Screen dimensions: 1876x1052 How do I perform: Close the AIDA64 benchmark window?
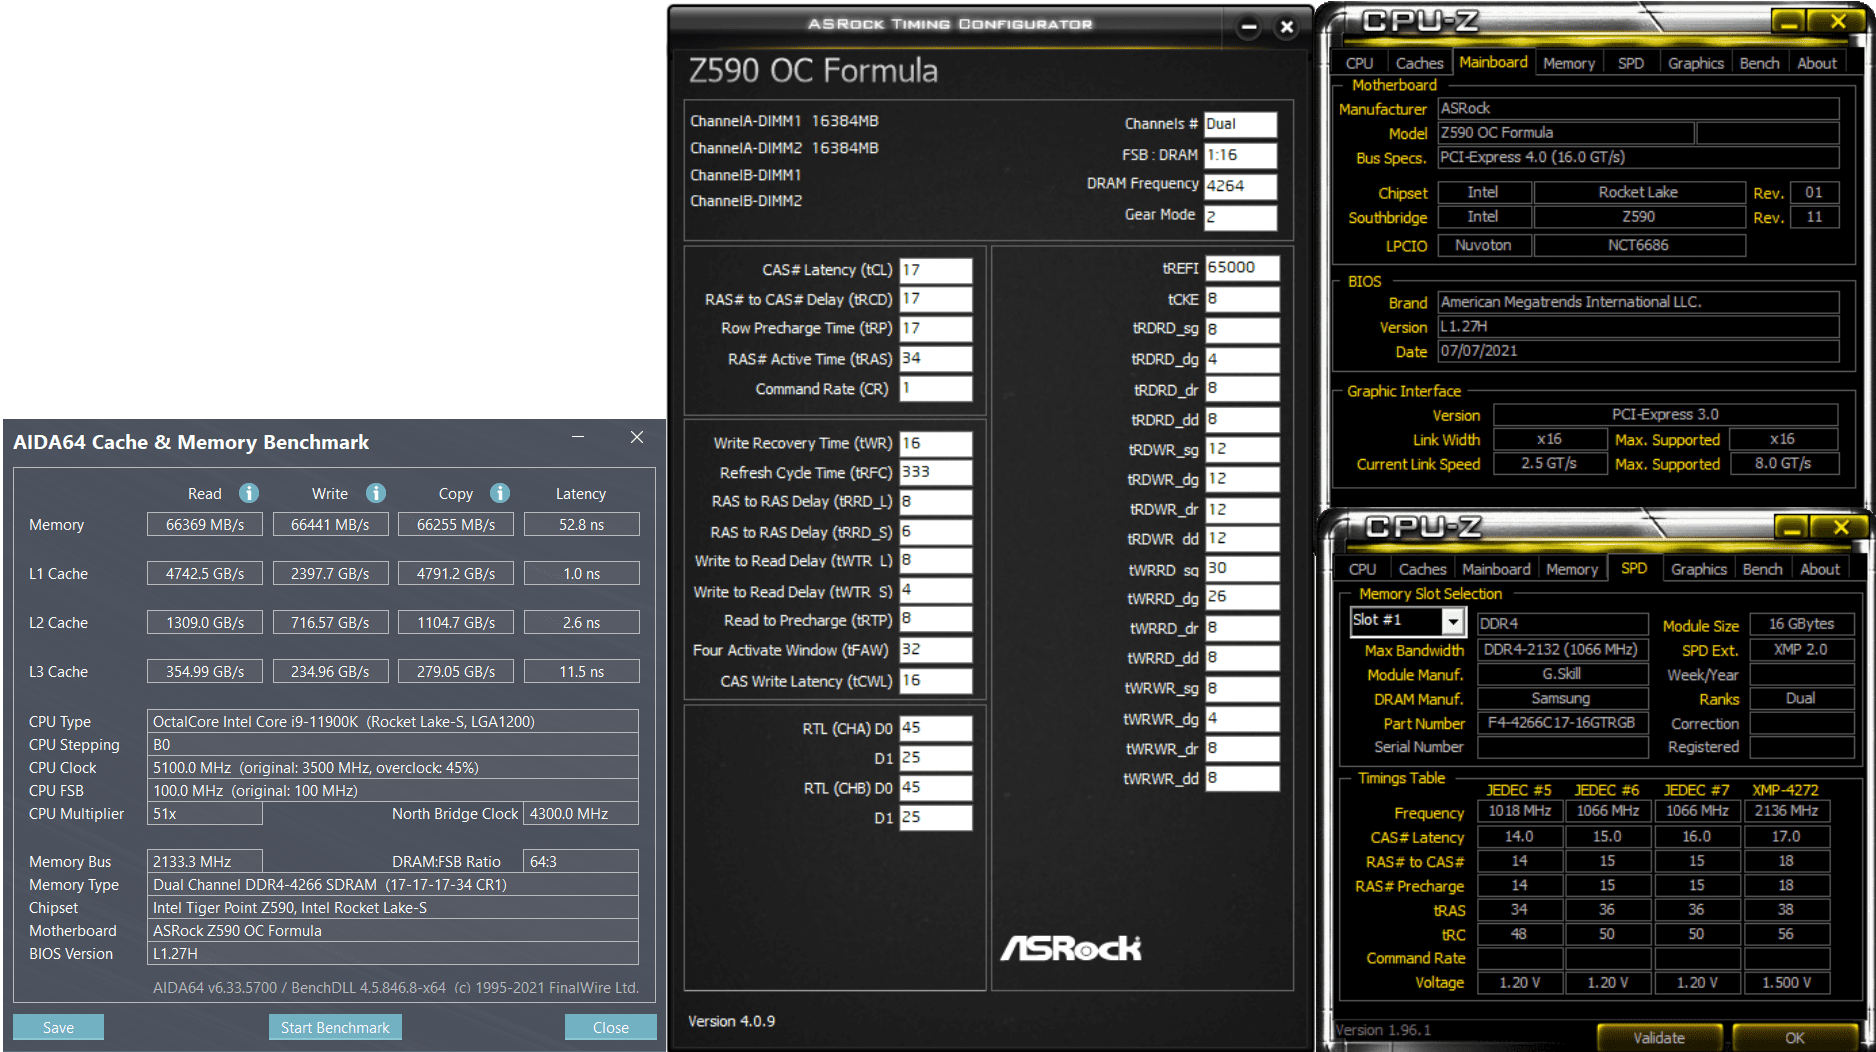click(637, 437)
